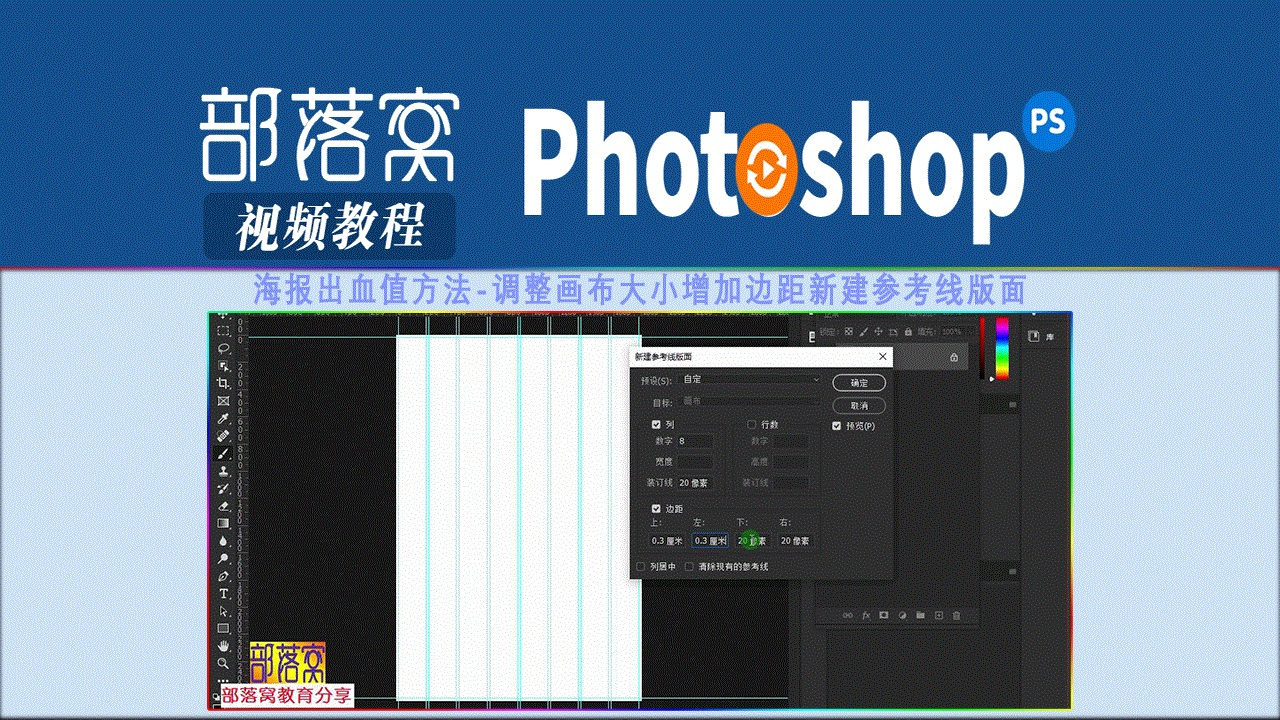1280x720 pixels.
Task: Click the column 数字 field showing 8
Action: [695, 441]
